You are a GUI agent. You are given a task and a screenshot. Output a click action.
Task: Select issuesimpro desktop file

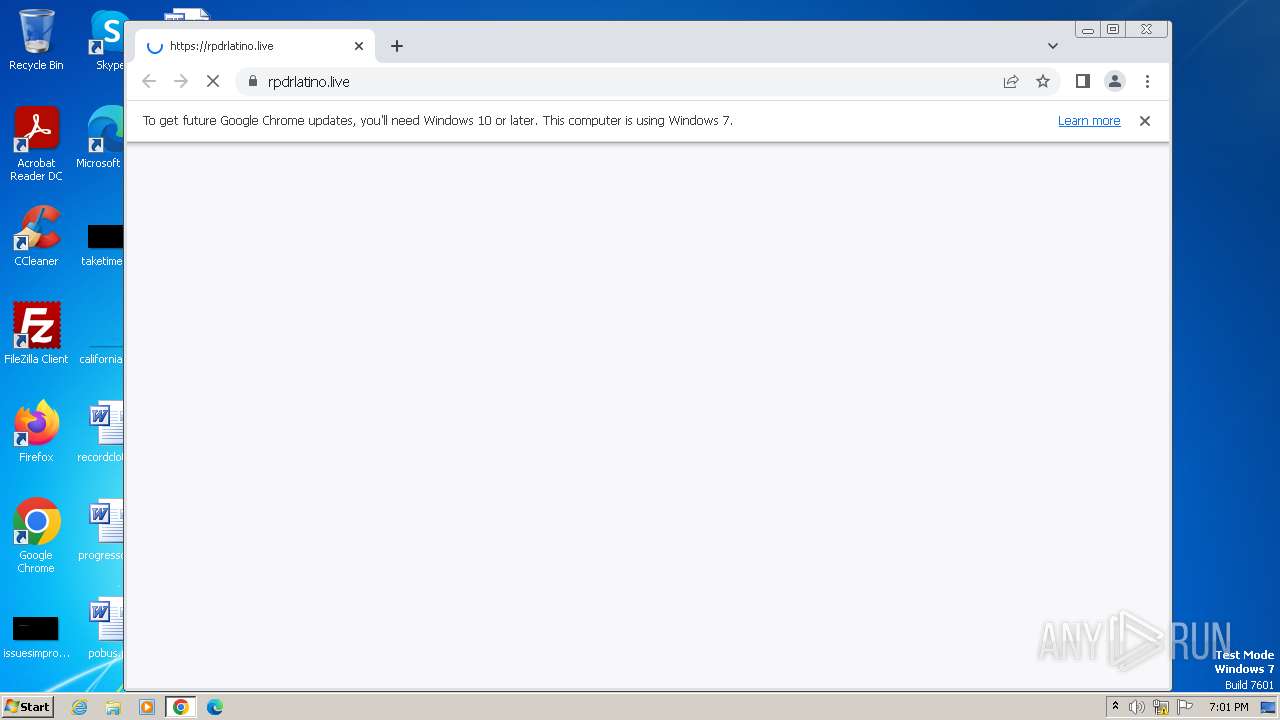(x=36, y=637)
